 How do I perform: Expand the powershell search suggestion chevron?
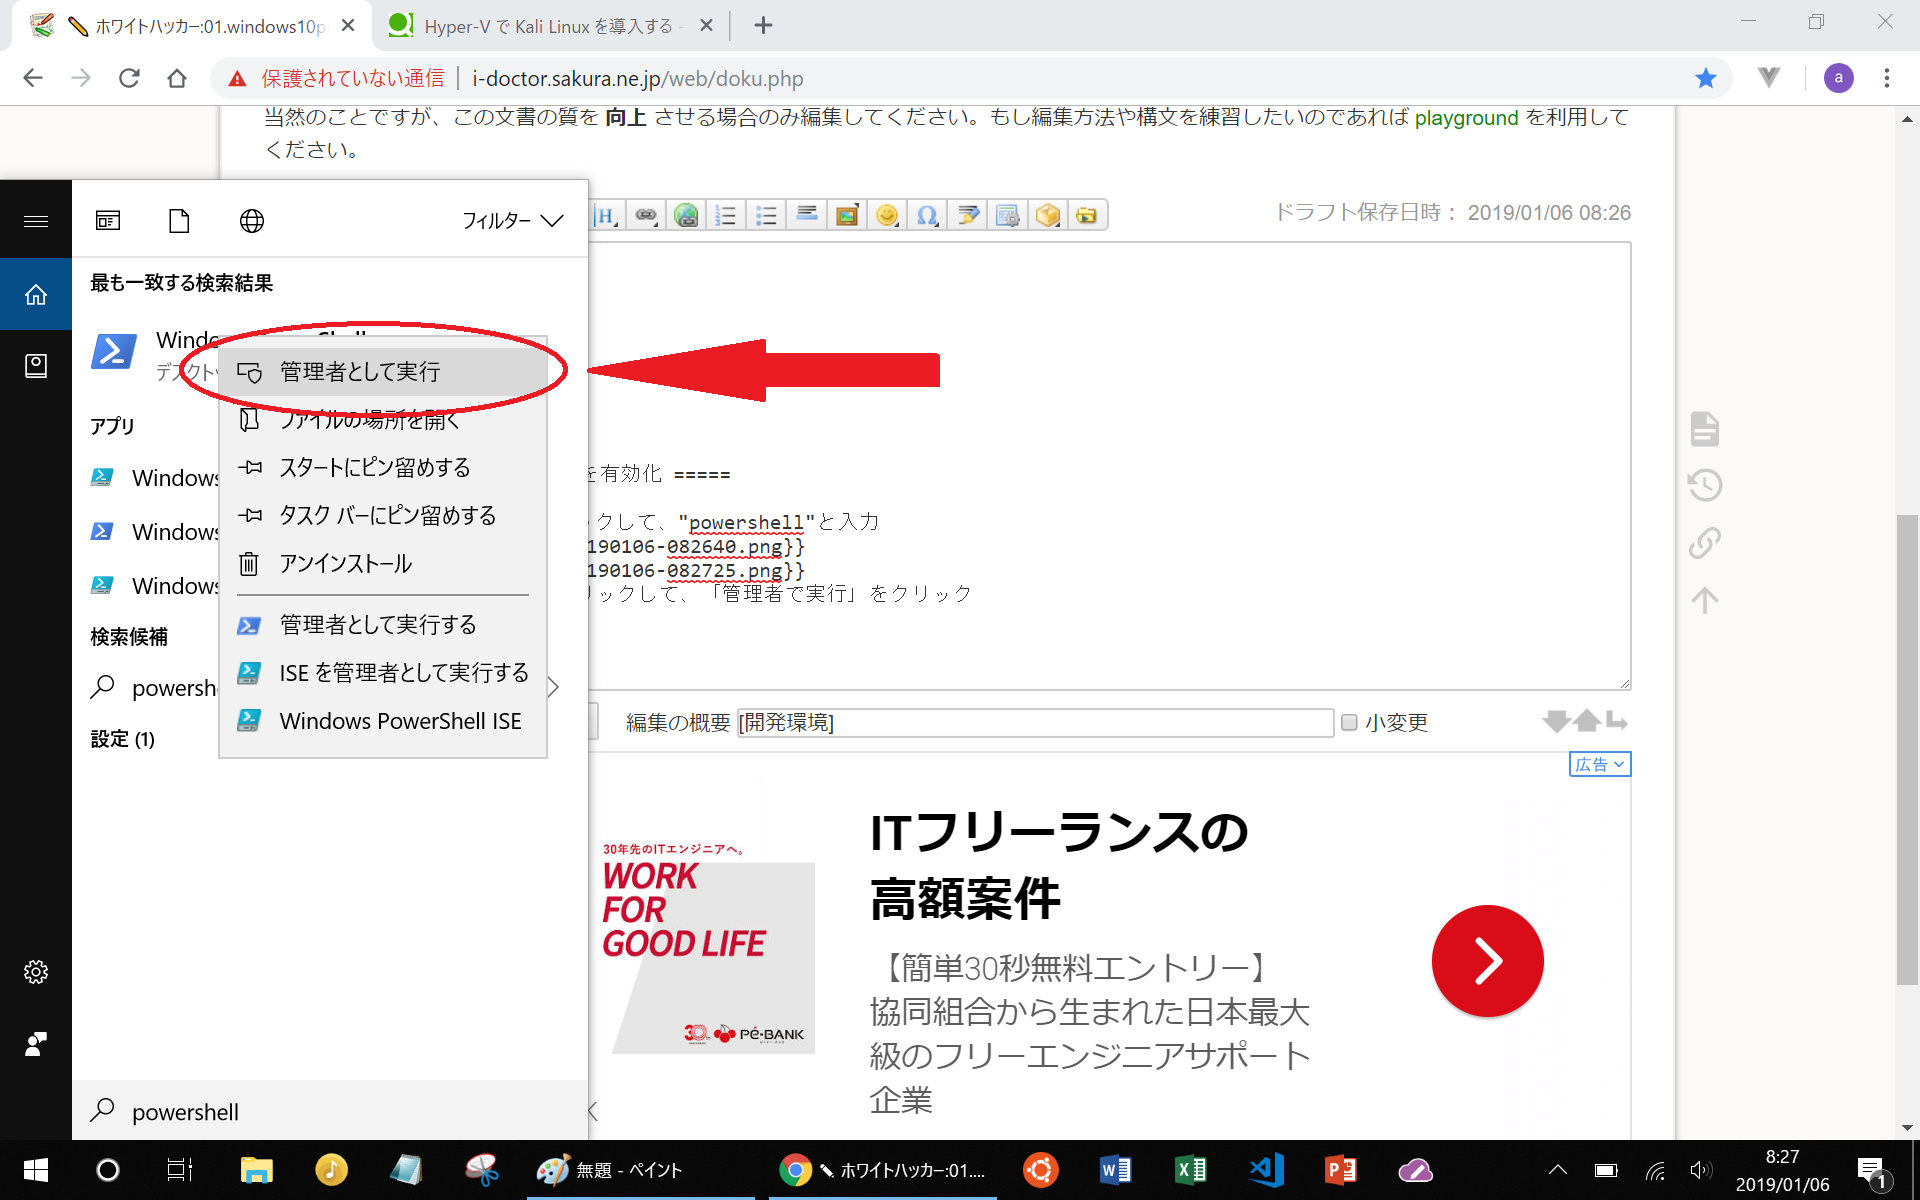point(553,687)
